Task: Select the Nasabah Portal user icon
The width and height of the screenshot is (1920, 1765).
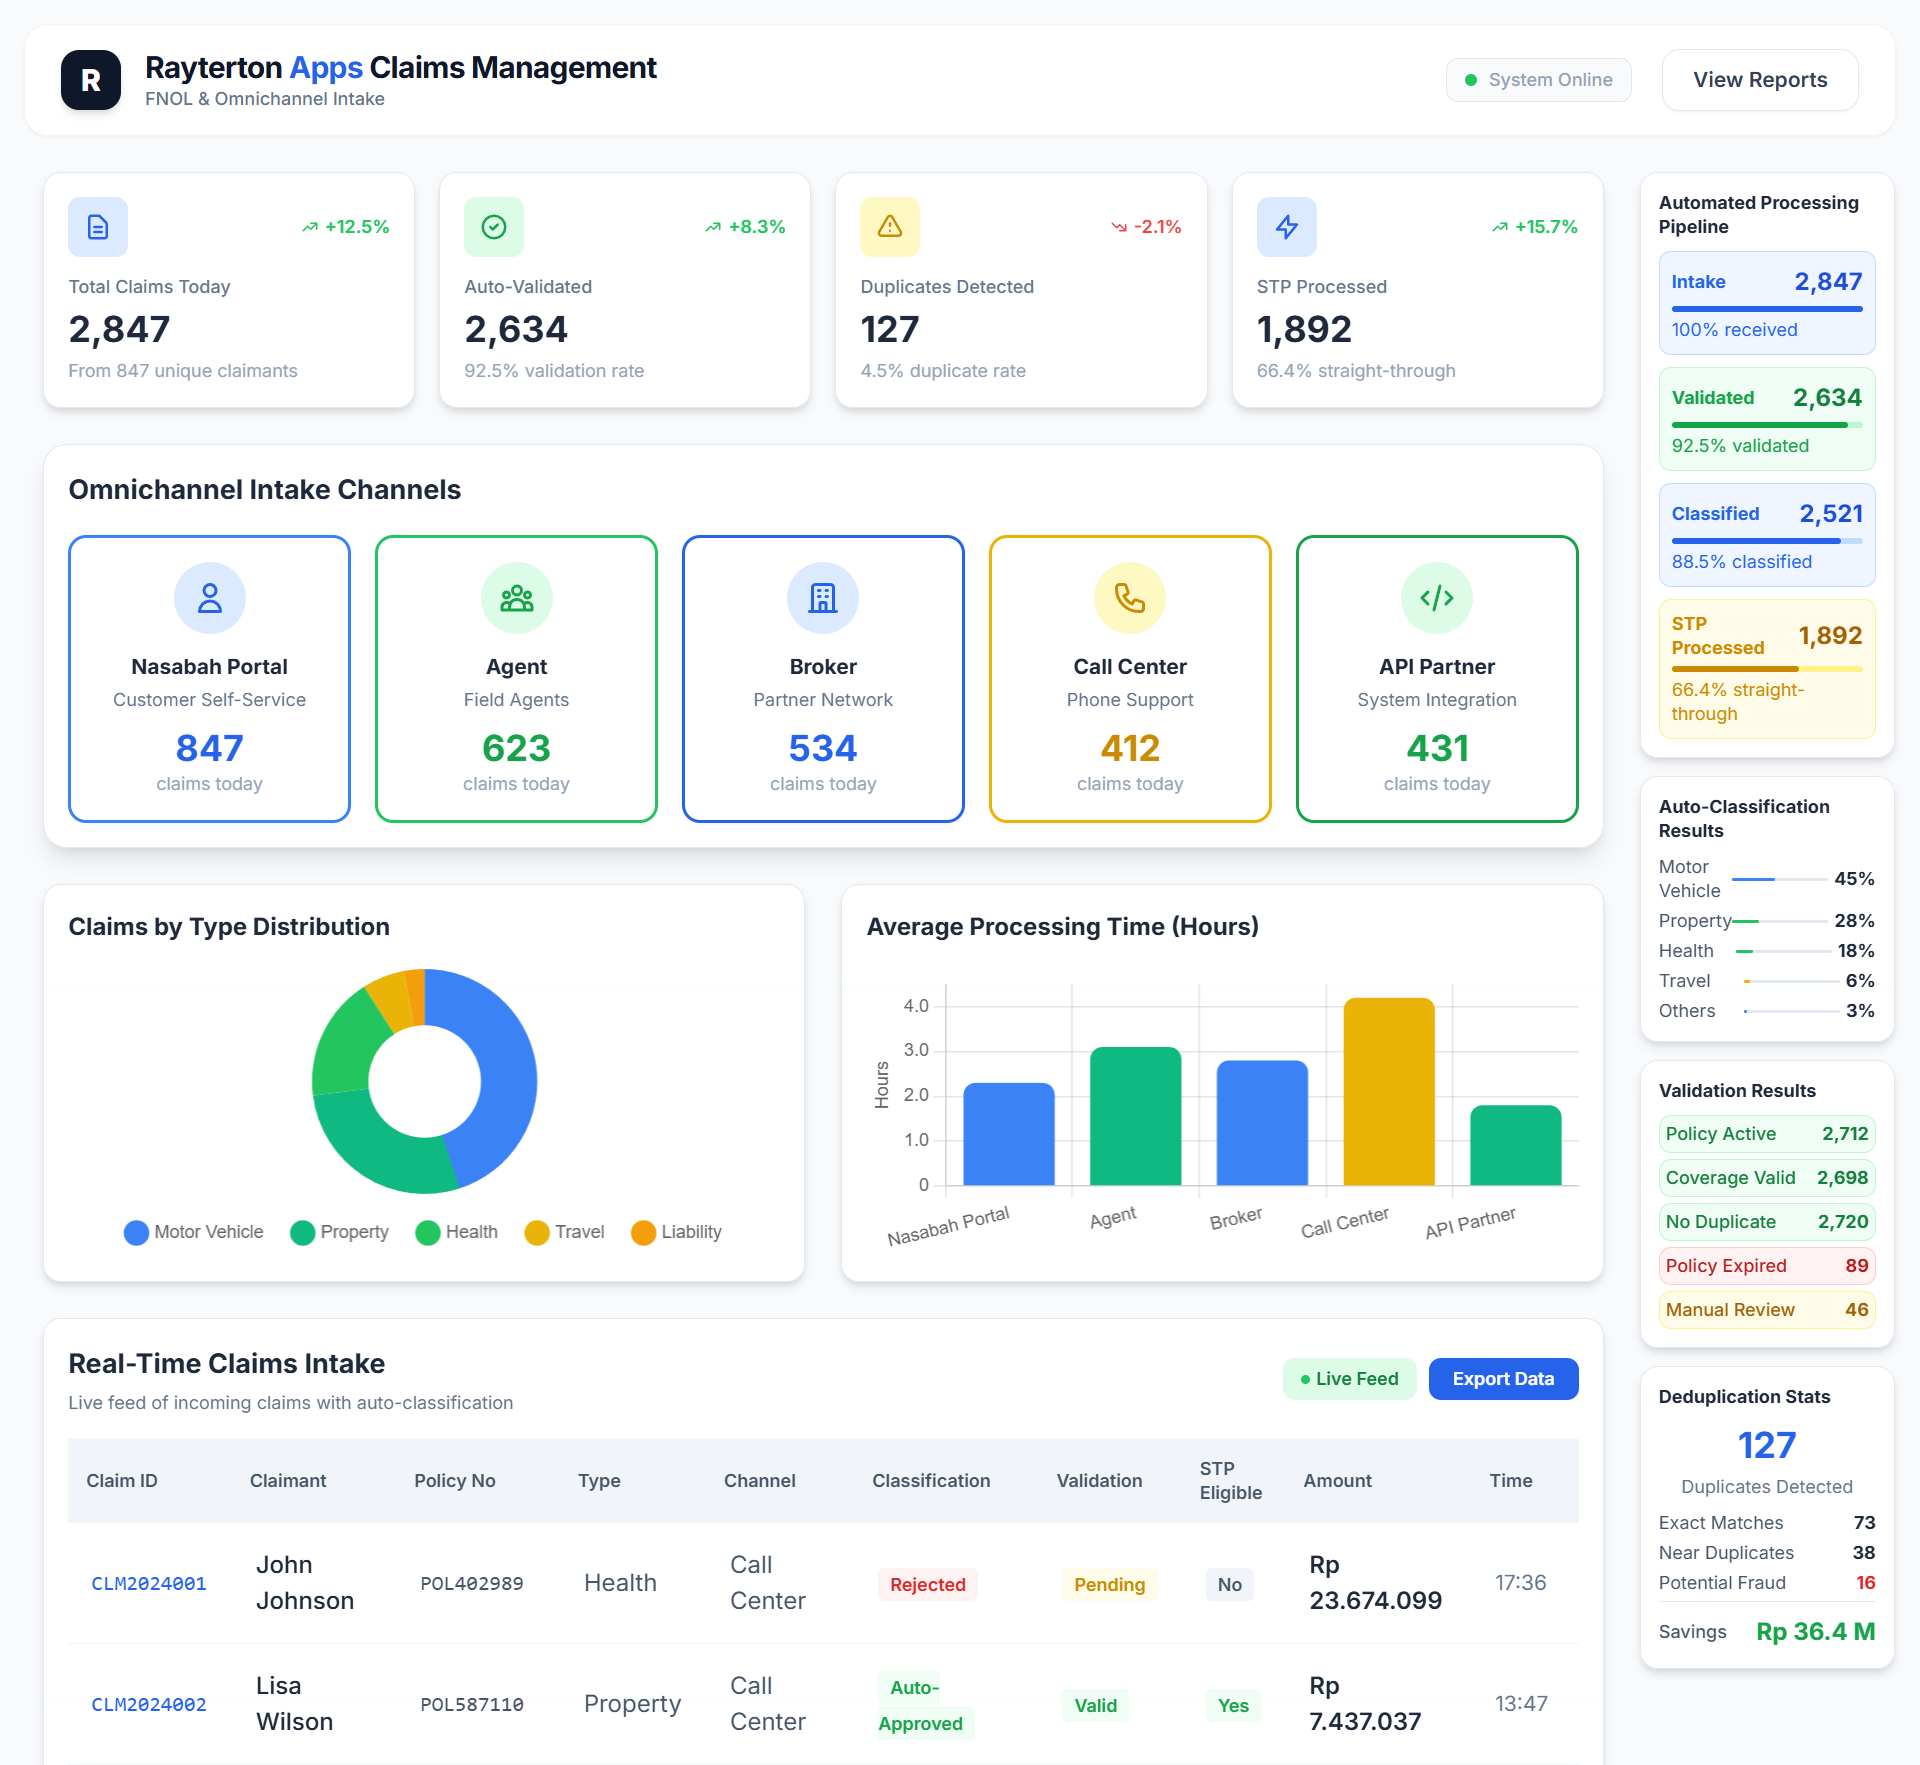Action: point(210,598)
